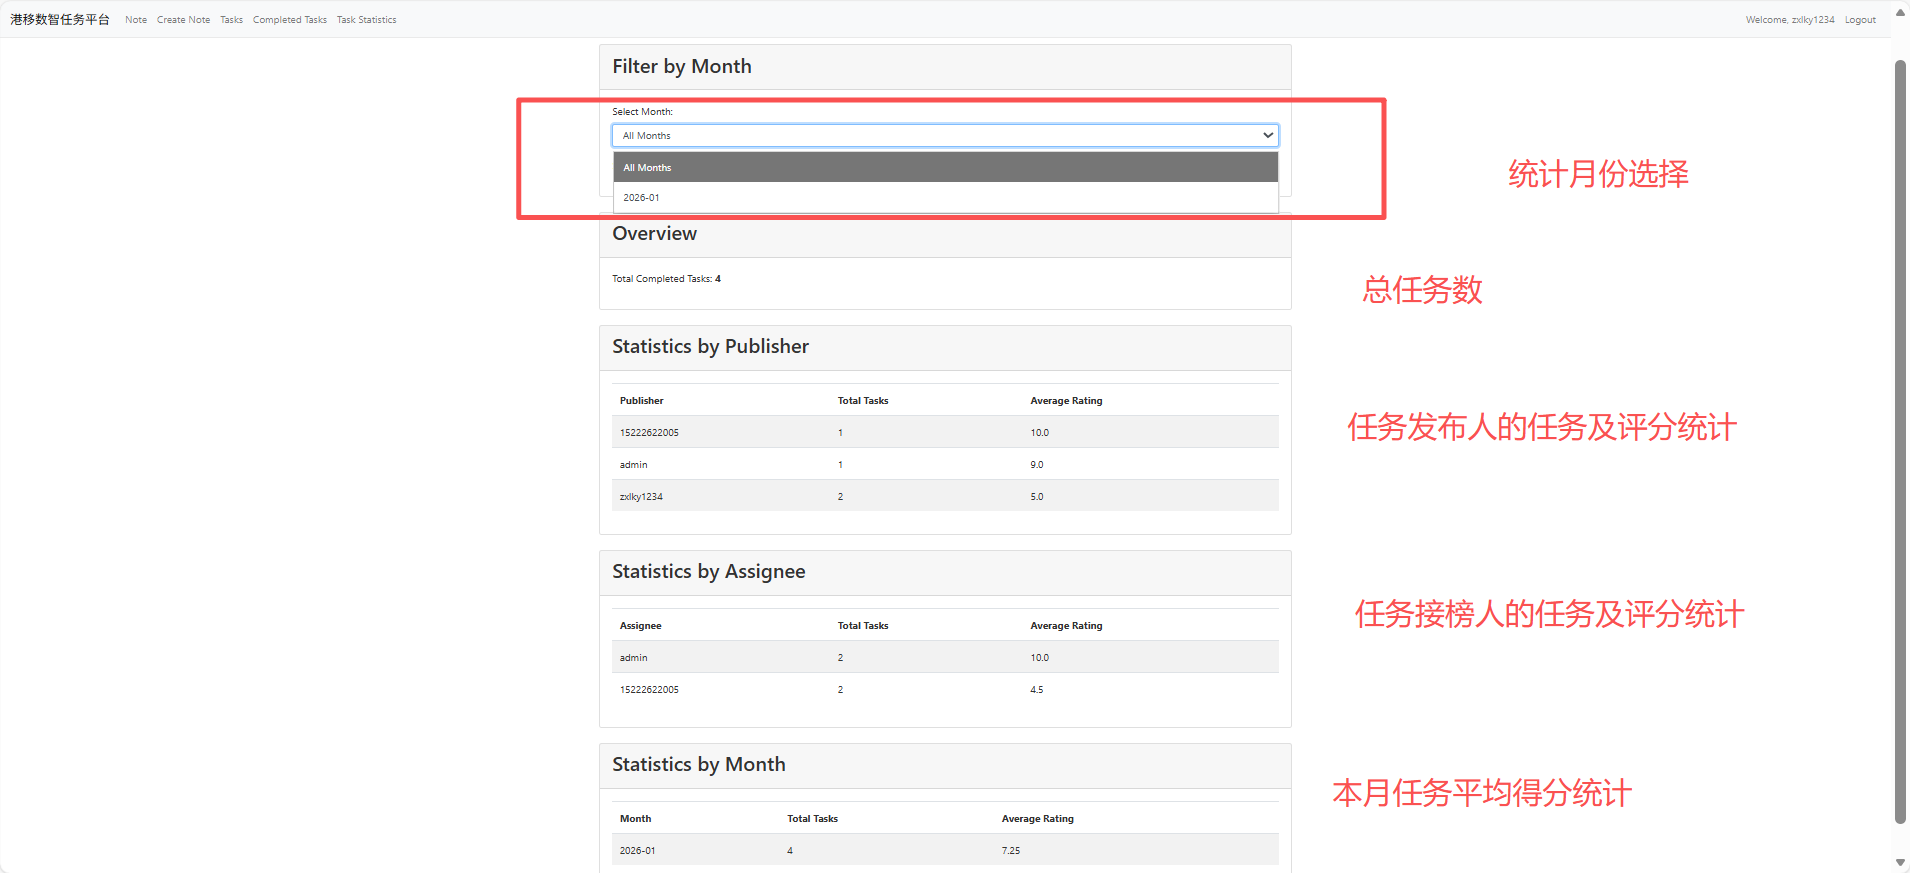Image resolution: width=1910 pixels, height=873 pixels.
Task: Select the 2026-01 option in dropdown
Action: tap(945, 198)
